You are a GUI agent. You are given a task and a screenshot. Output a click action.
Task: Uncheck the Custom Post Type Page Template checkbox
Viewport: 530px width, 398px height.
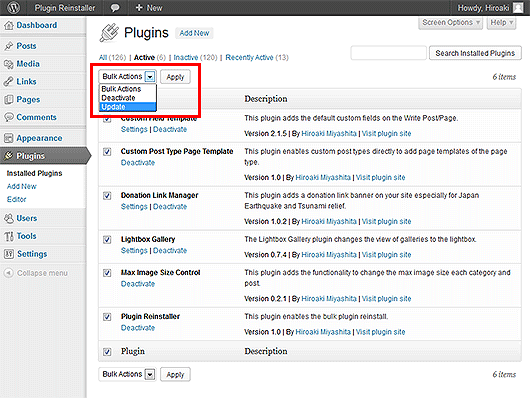point(107,152)
